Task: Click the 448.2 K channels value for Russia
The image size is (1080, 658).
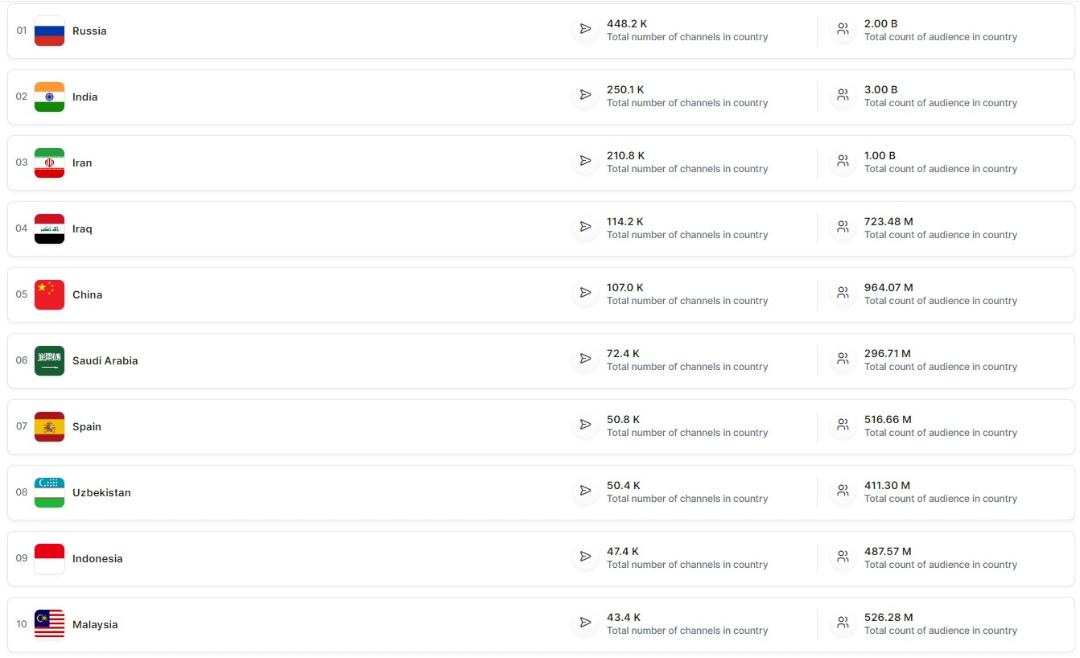Action: [627, 23]
